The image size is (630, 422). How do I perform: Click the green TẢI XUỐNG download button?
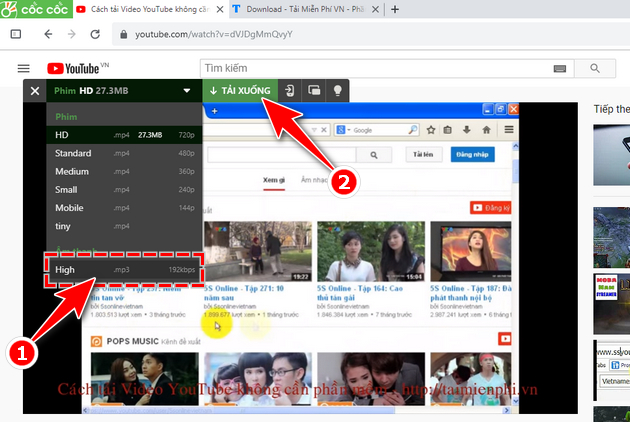click(239, 90)
